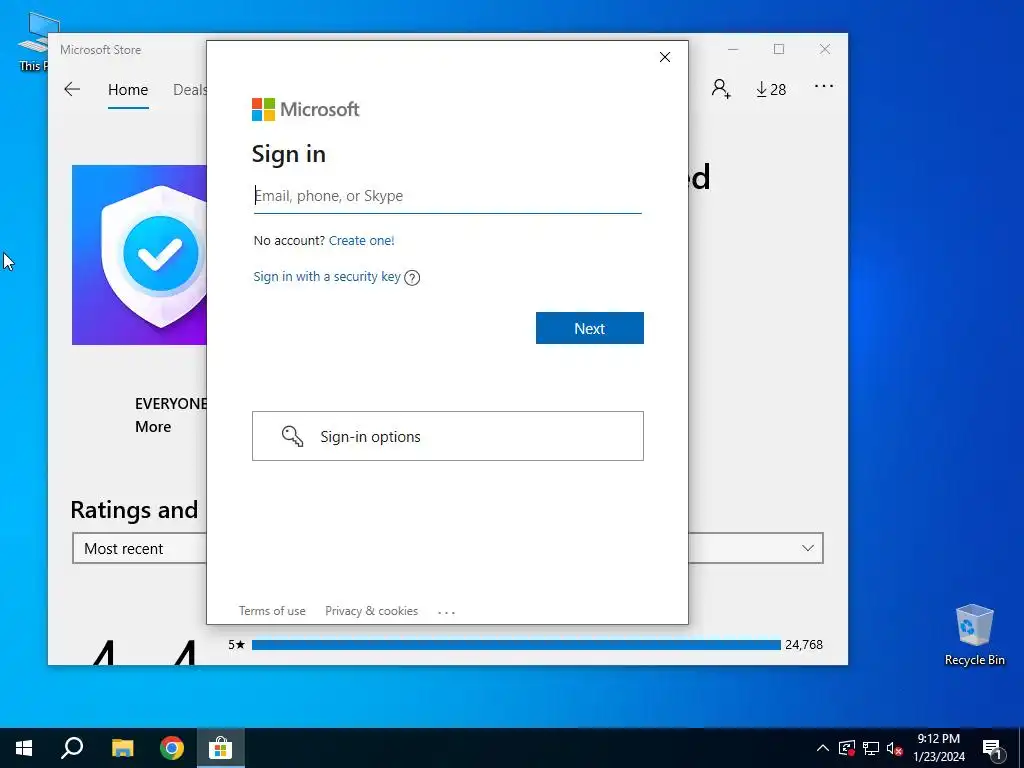The image size is (1024, 768).
Task: Go back in Microsoft Store
Action: (x=72, y=89)
